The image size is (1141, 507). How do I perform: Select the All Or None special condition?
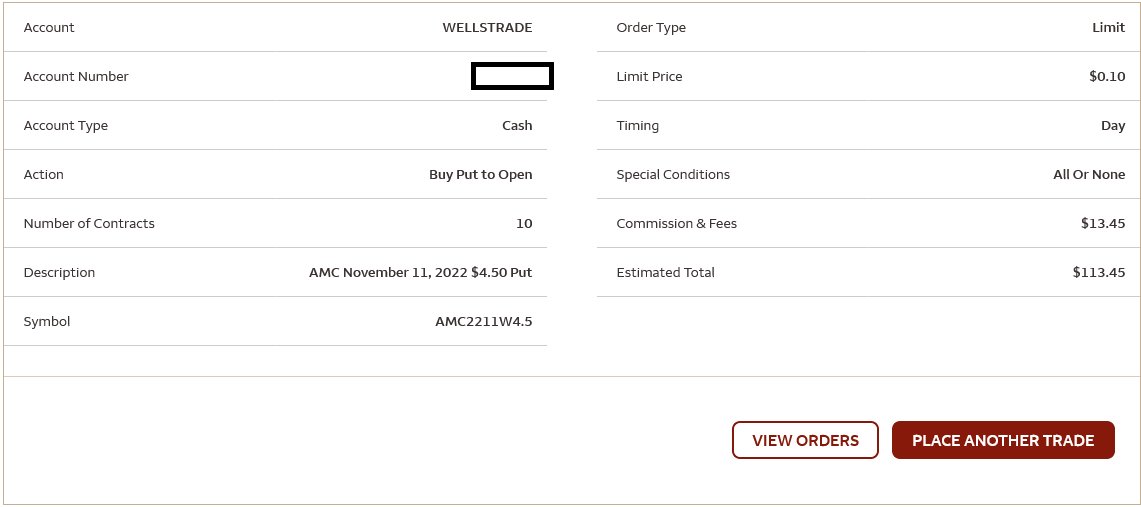pos(1089,175)
